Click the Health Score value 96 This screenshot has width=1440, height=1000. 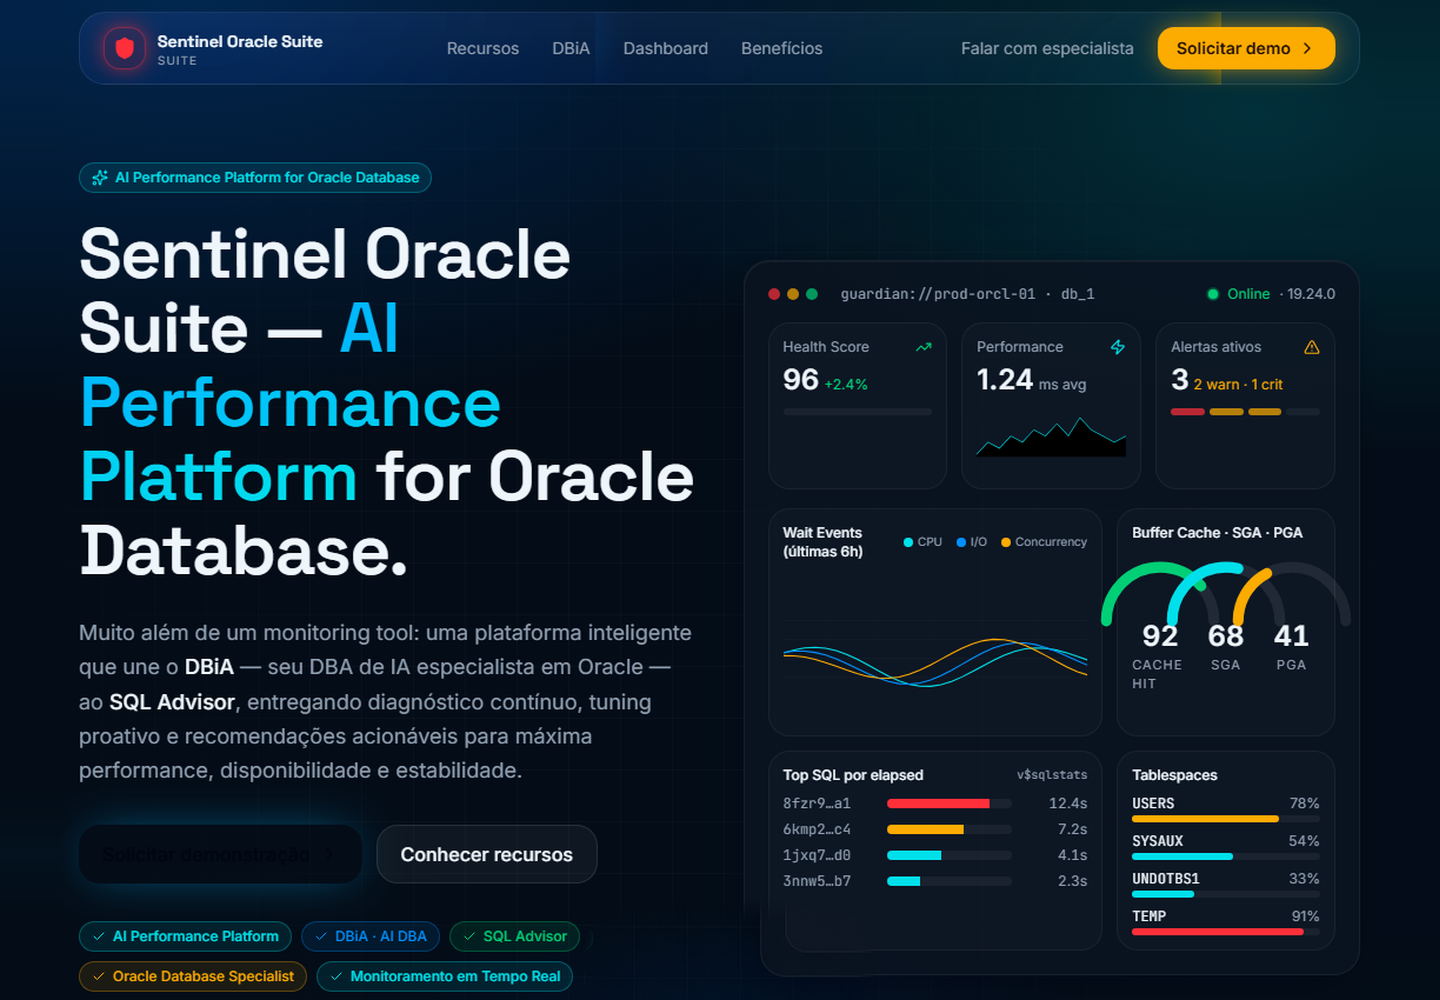coord(801,380)
